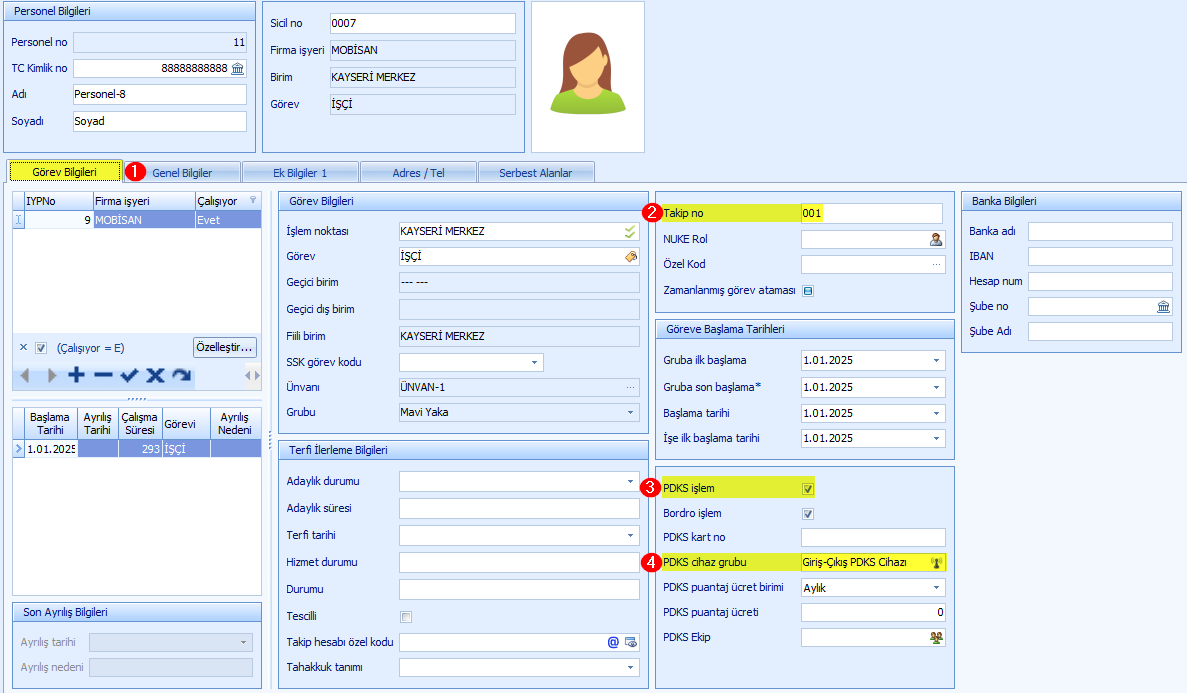Switch to the Genel Bilgiler tab

tap(182, 172)
